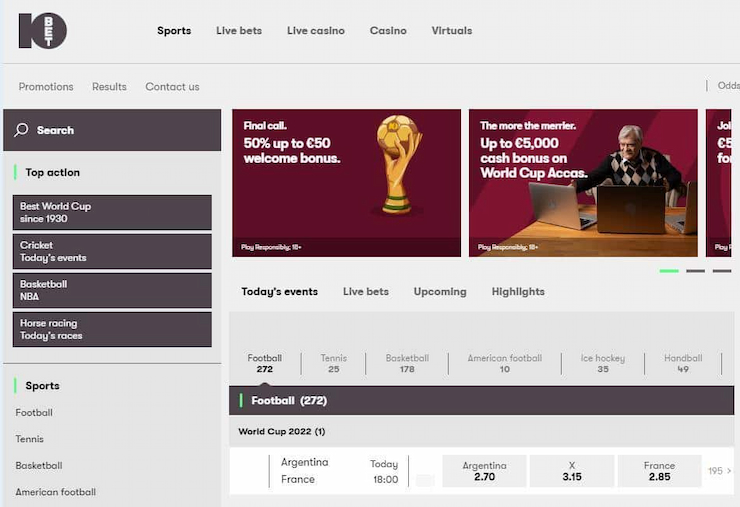The height and width of the screenshot is (507, 740).
Task: Open Live bets in top navigation
Action: tap(239, 31)
